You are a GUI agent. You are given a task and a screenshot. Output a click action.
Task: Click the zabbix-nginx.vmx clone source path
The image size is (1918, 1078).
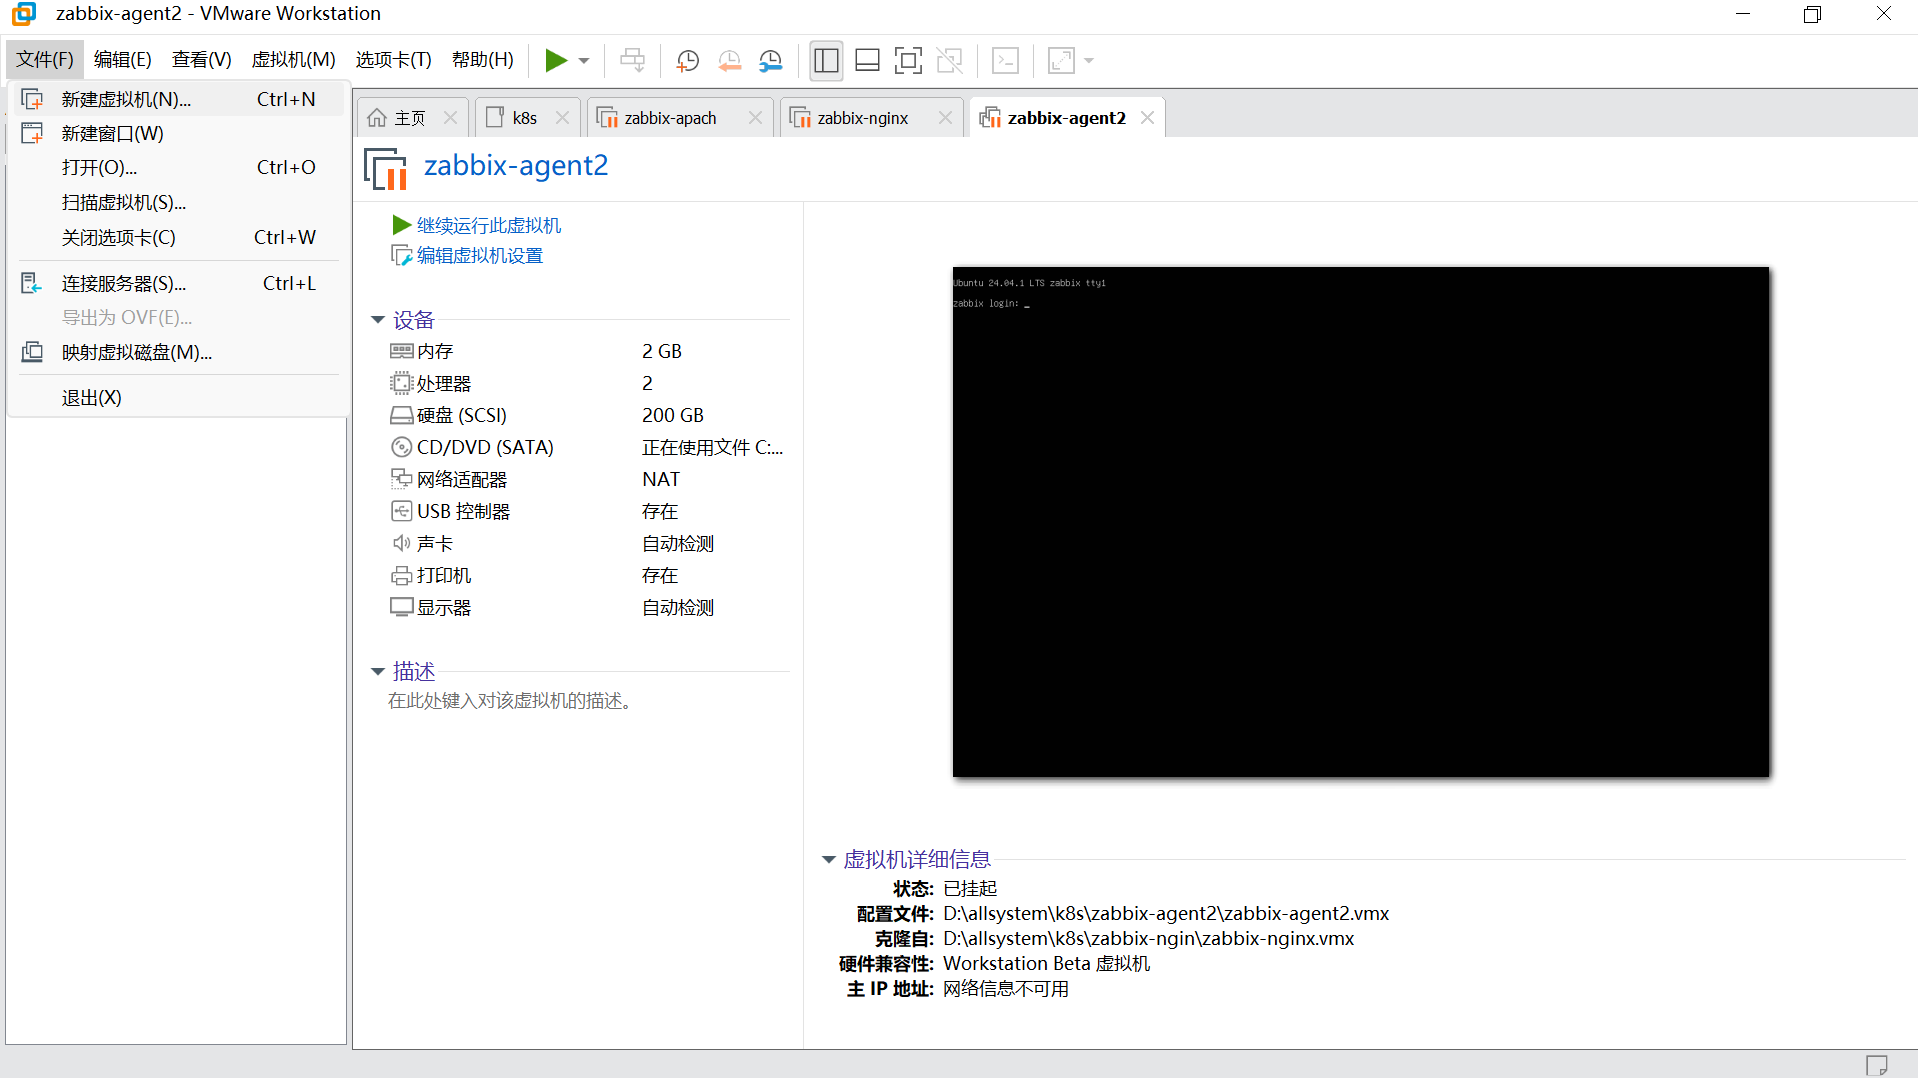1149,938
